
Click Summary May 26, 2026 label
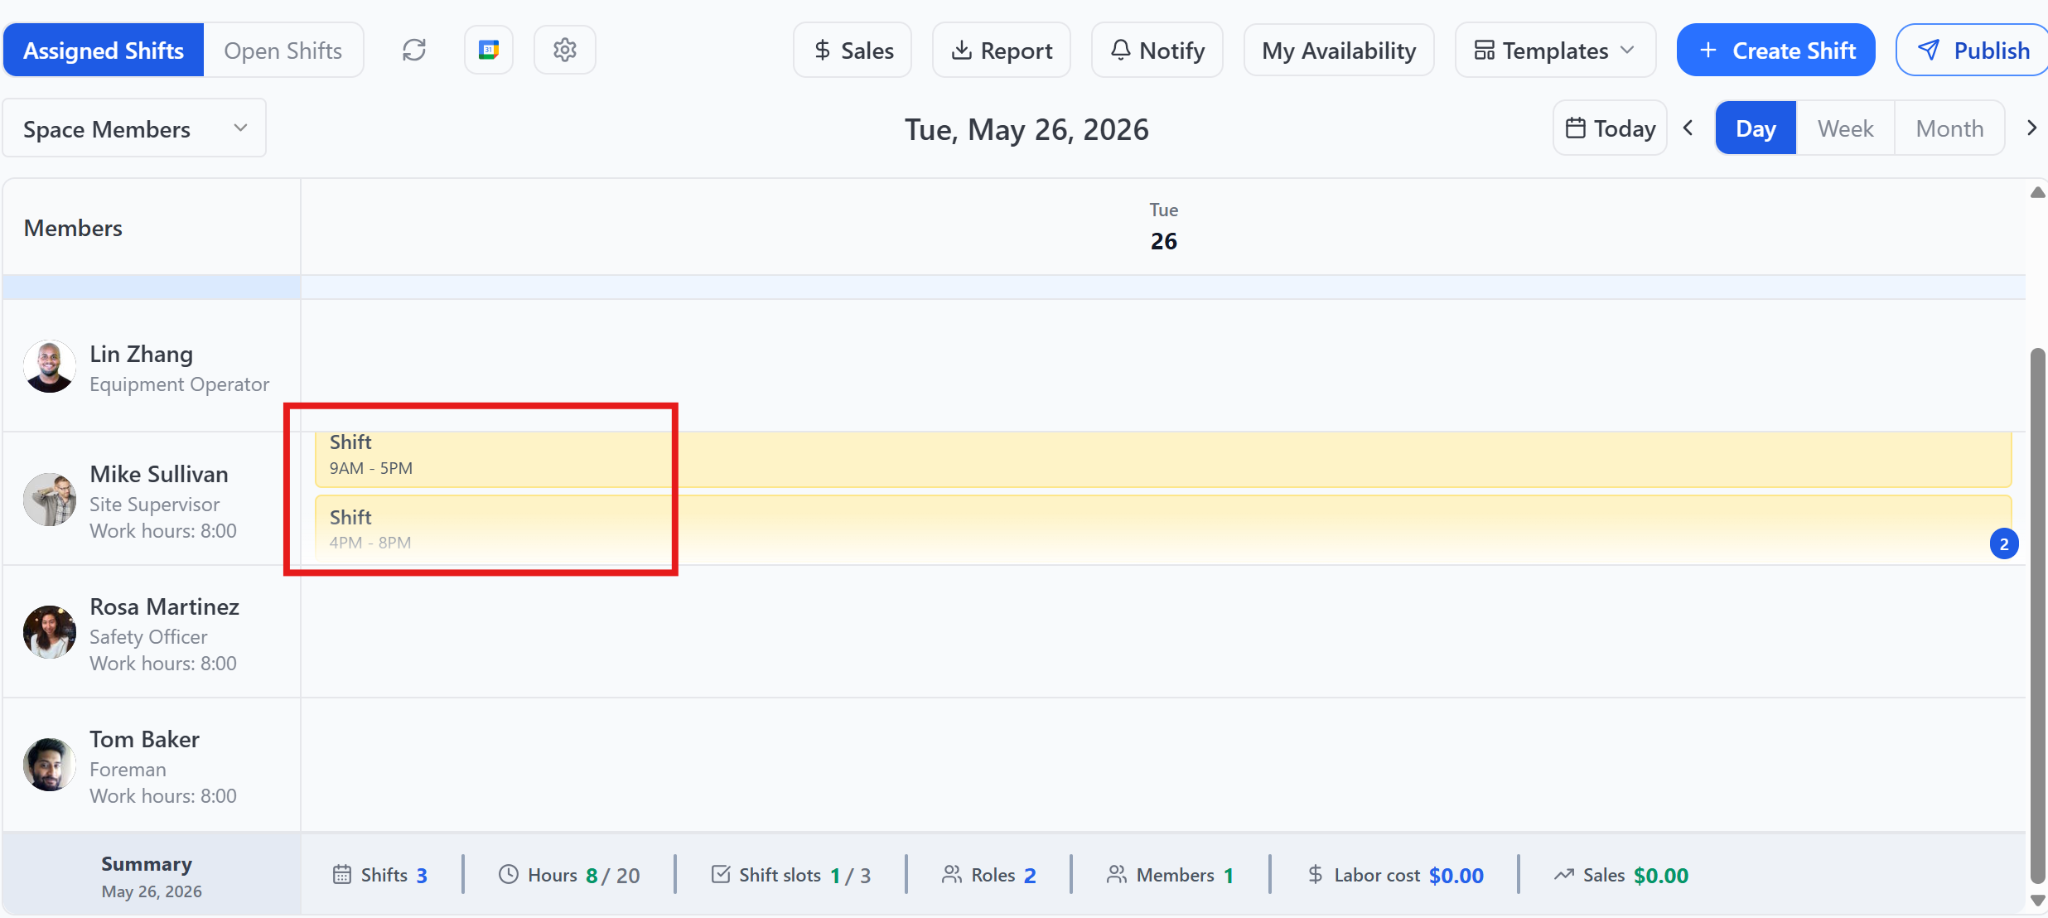pyautogui.click(x=151, y=876)
